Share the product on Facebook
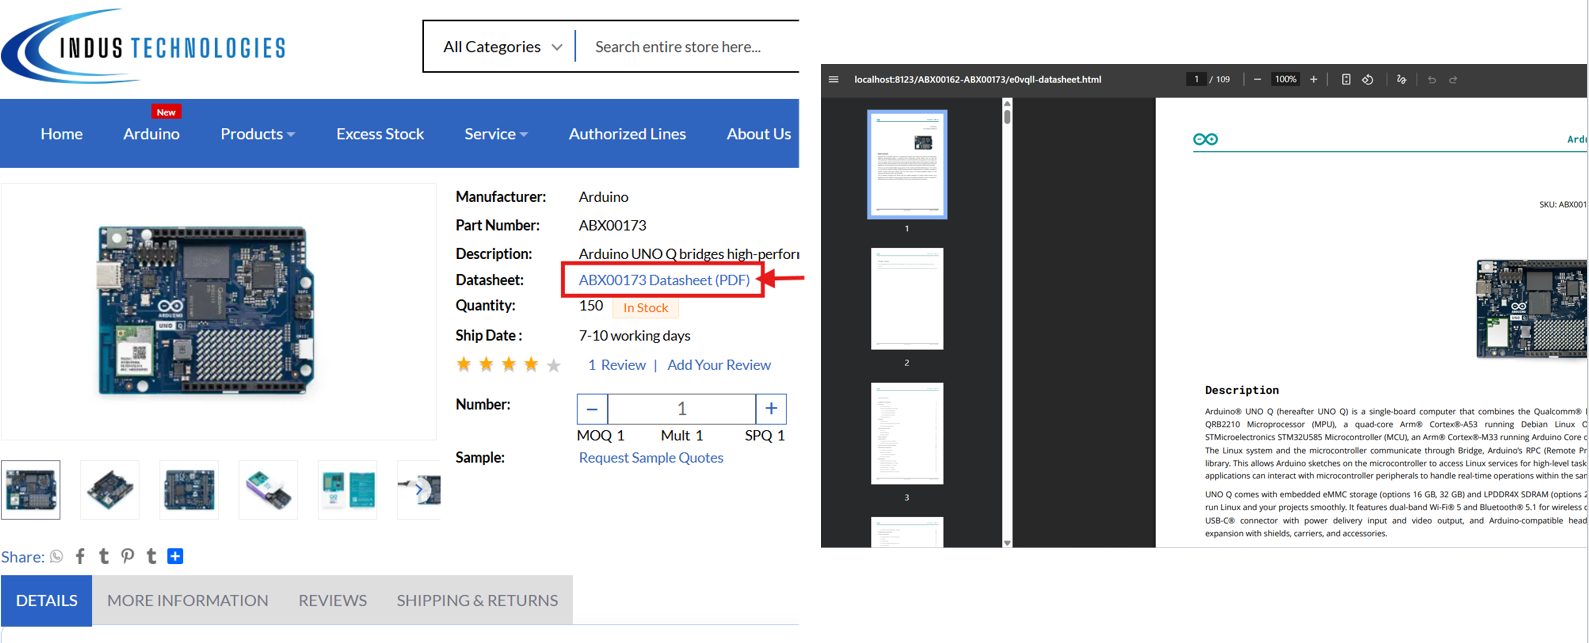 pos(80,556)
